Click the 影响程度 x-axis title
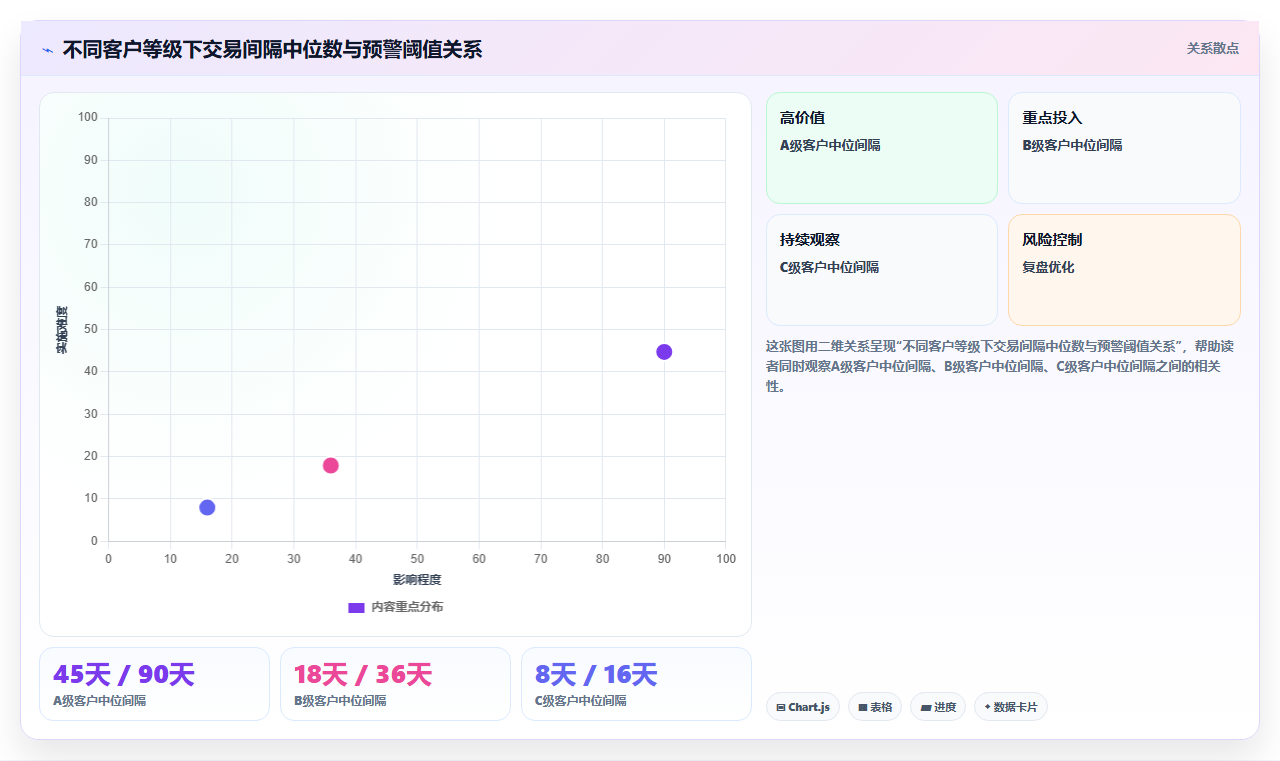This screenshot has width=1280, height=761. point(417,580)
